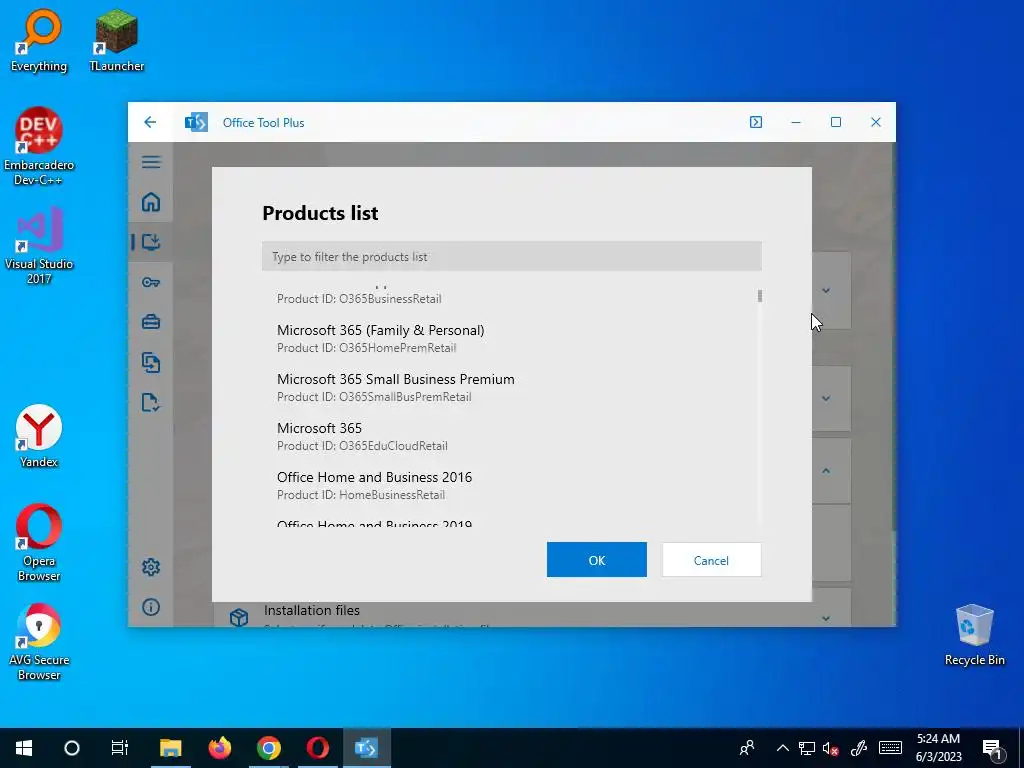This screenshot has height=768, width=1024.
Task: Cancel the Products list dialog
Action: tap(711, 560)
